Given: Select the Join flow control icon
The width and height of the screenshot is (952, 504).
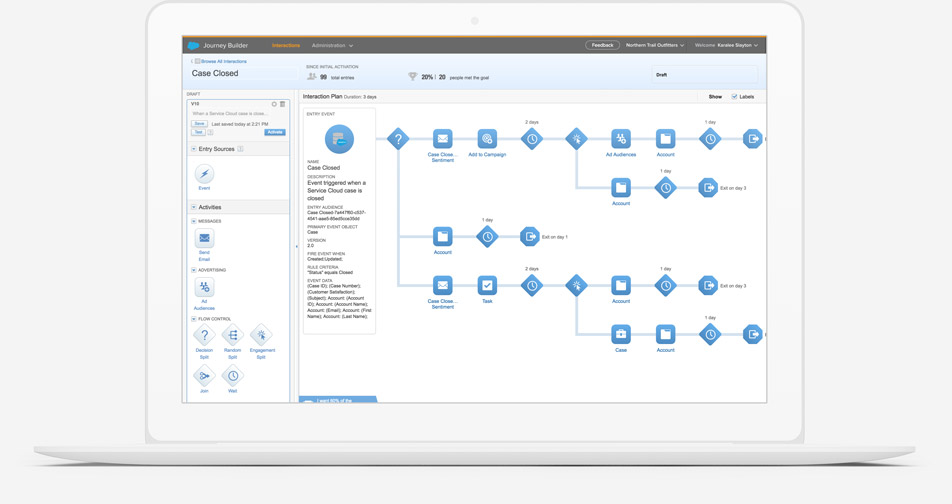Looking at the screenshot, I should point(204,376).
